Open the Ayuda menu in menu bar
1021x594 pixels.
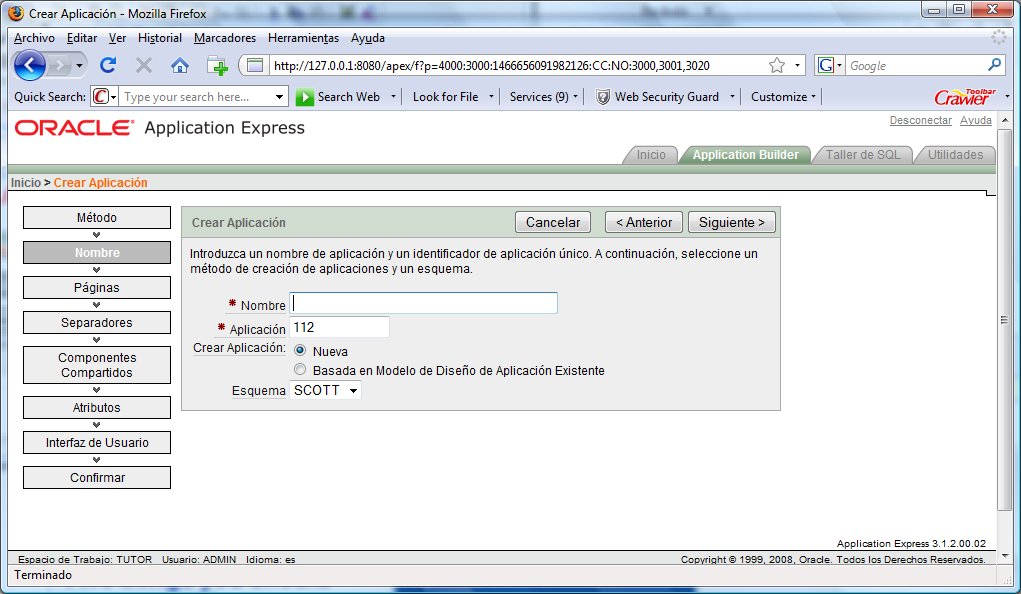pyautogui.click(x=368, y=38)
